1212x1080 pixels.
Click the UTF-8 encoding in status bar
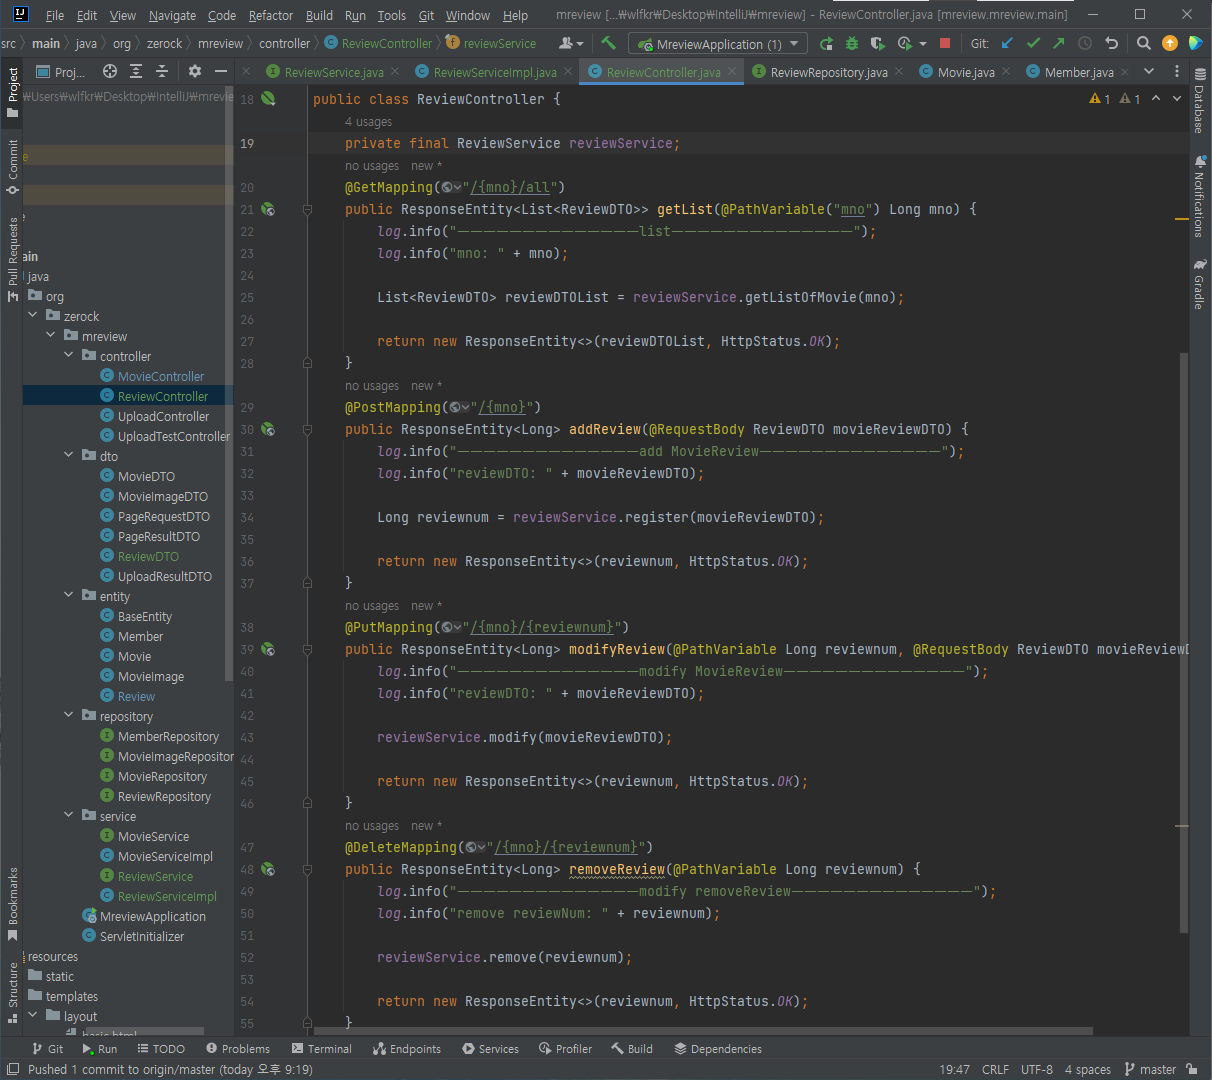[1037, 1069]
